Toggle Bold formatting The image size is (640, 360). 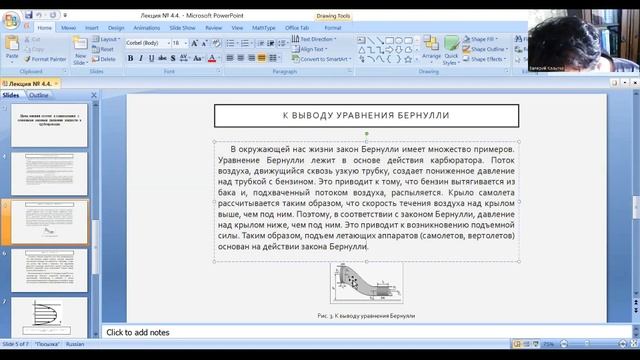point(131,58)
